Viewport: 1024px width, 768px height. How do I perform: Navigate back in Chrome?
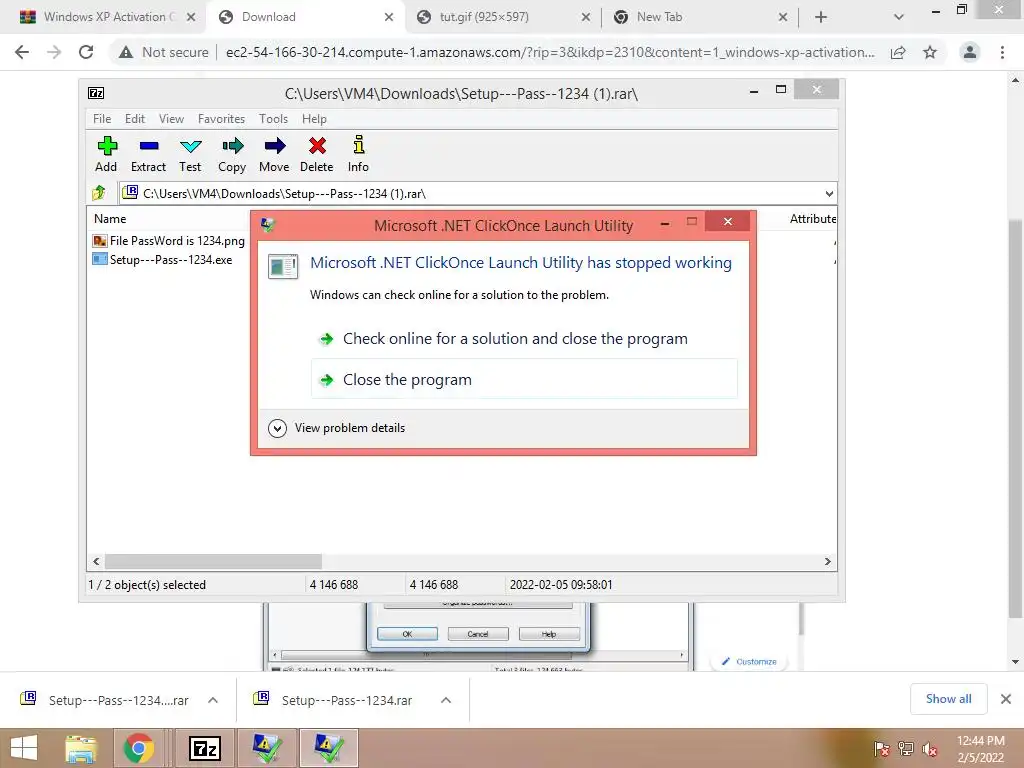22,52
